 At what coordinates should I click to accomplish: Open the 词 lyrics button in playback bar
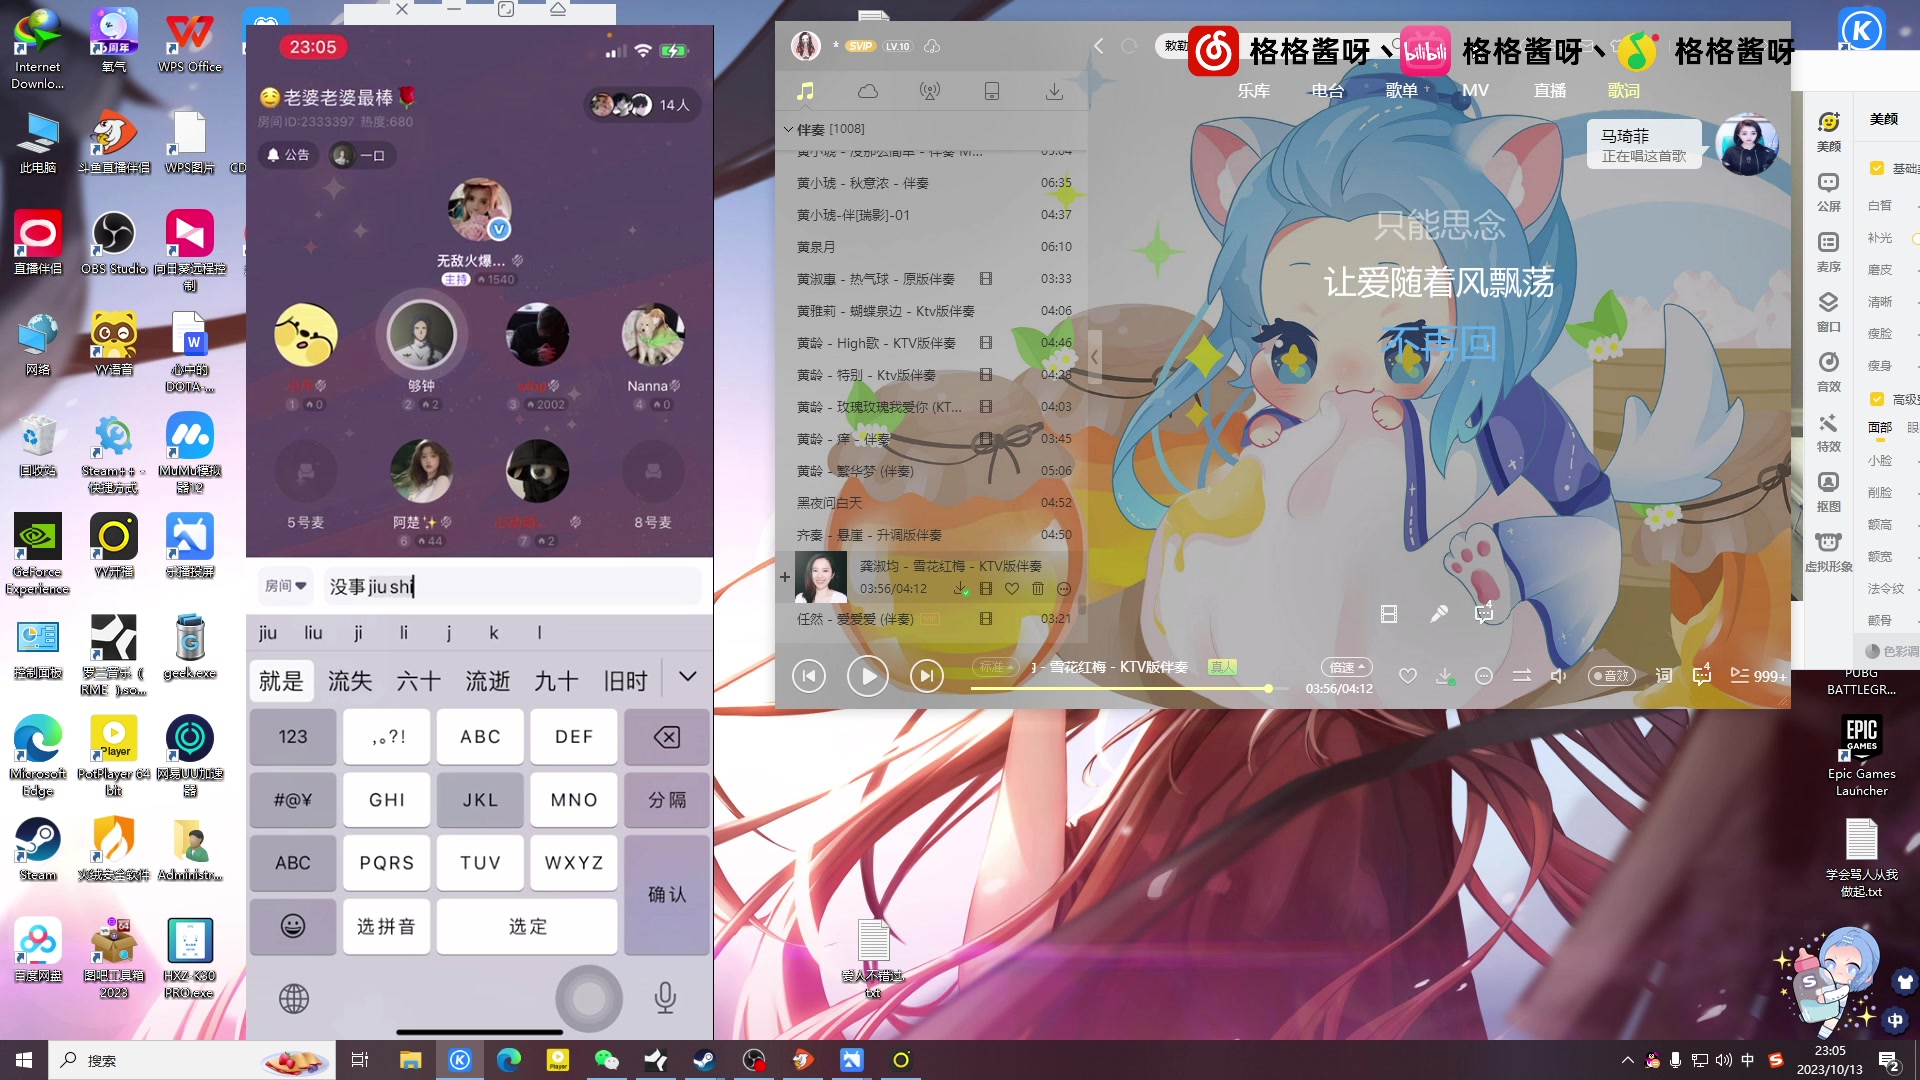1663,676
